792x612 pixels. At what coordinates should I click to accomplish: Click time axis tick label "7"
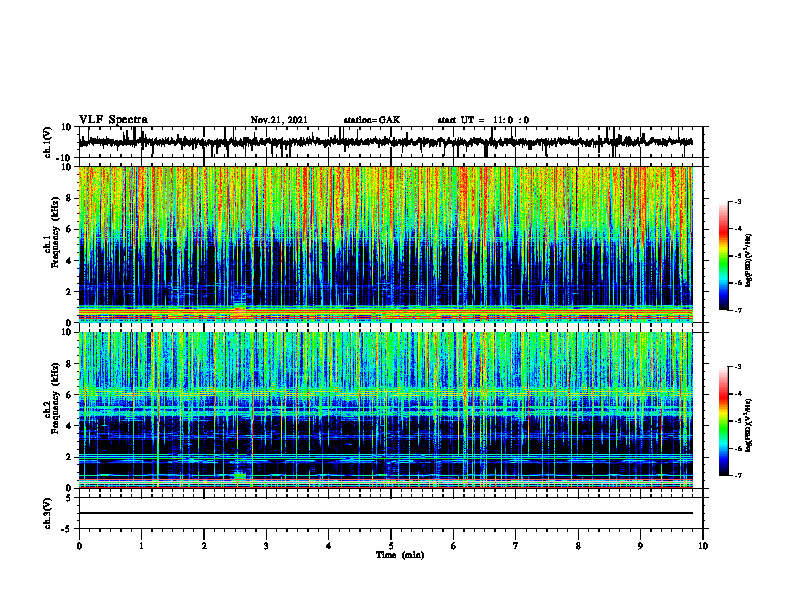pyautogui.click(x=516, y=546)
